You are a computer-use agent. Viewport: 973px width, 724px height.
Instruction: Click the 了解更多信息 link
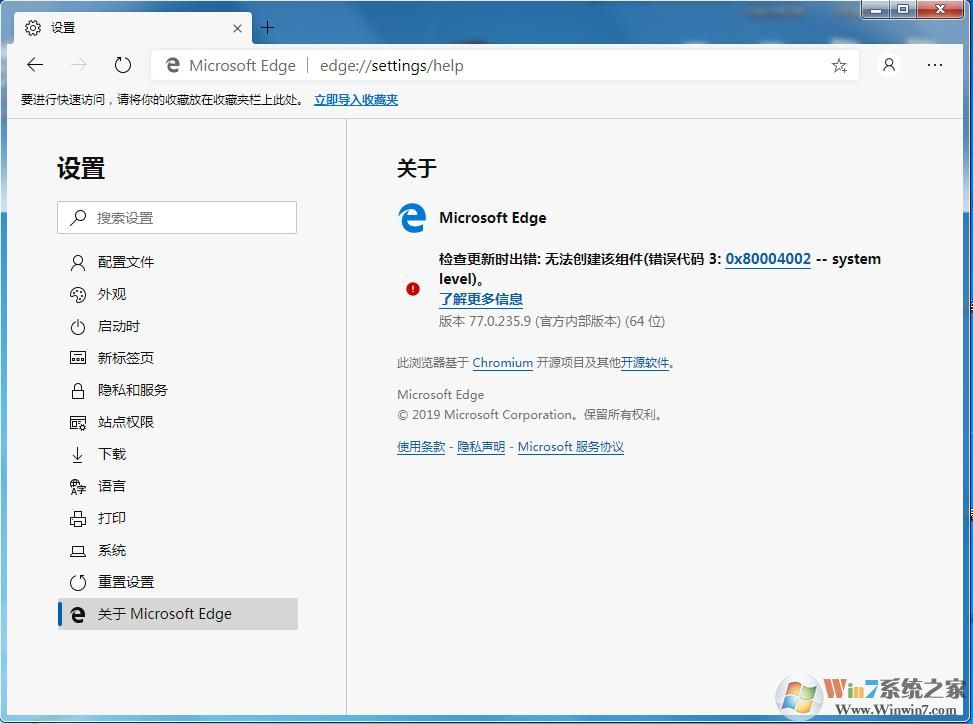pyautogui.click(x=481, y=299)
